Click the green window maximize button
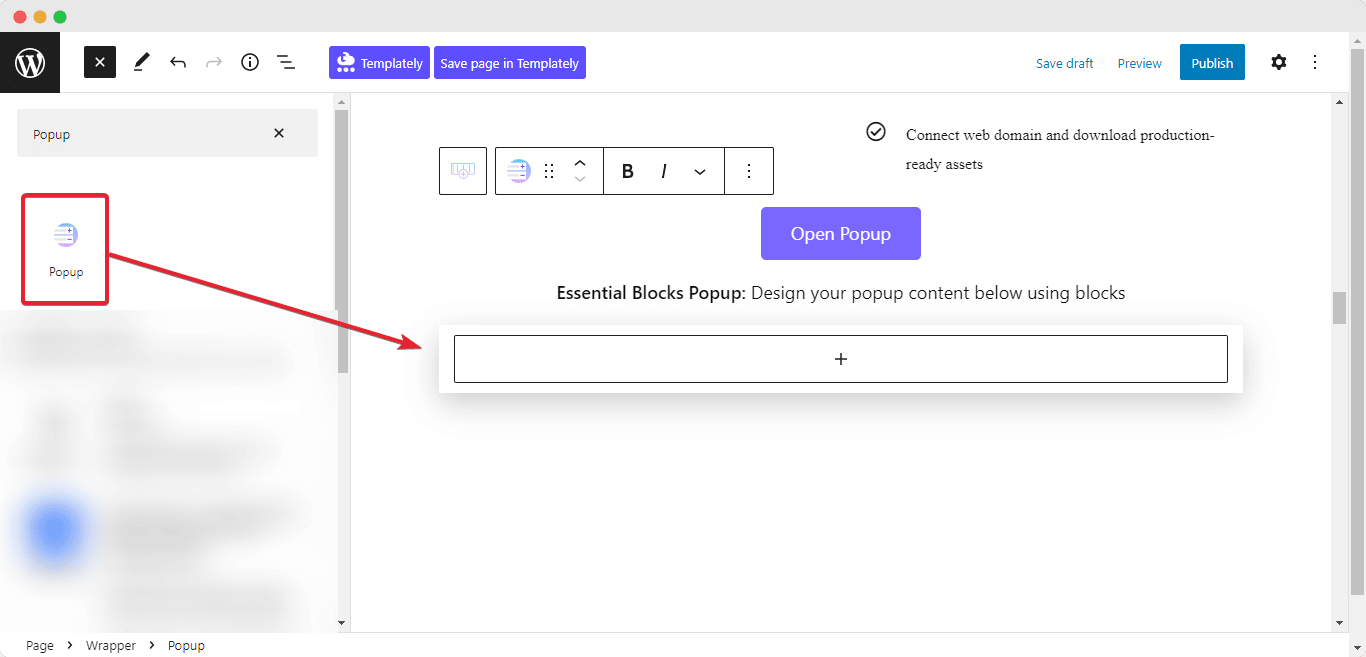Viewport: 1366px width, 657px height. [60, 16]
